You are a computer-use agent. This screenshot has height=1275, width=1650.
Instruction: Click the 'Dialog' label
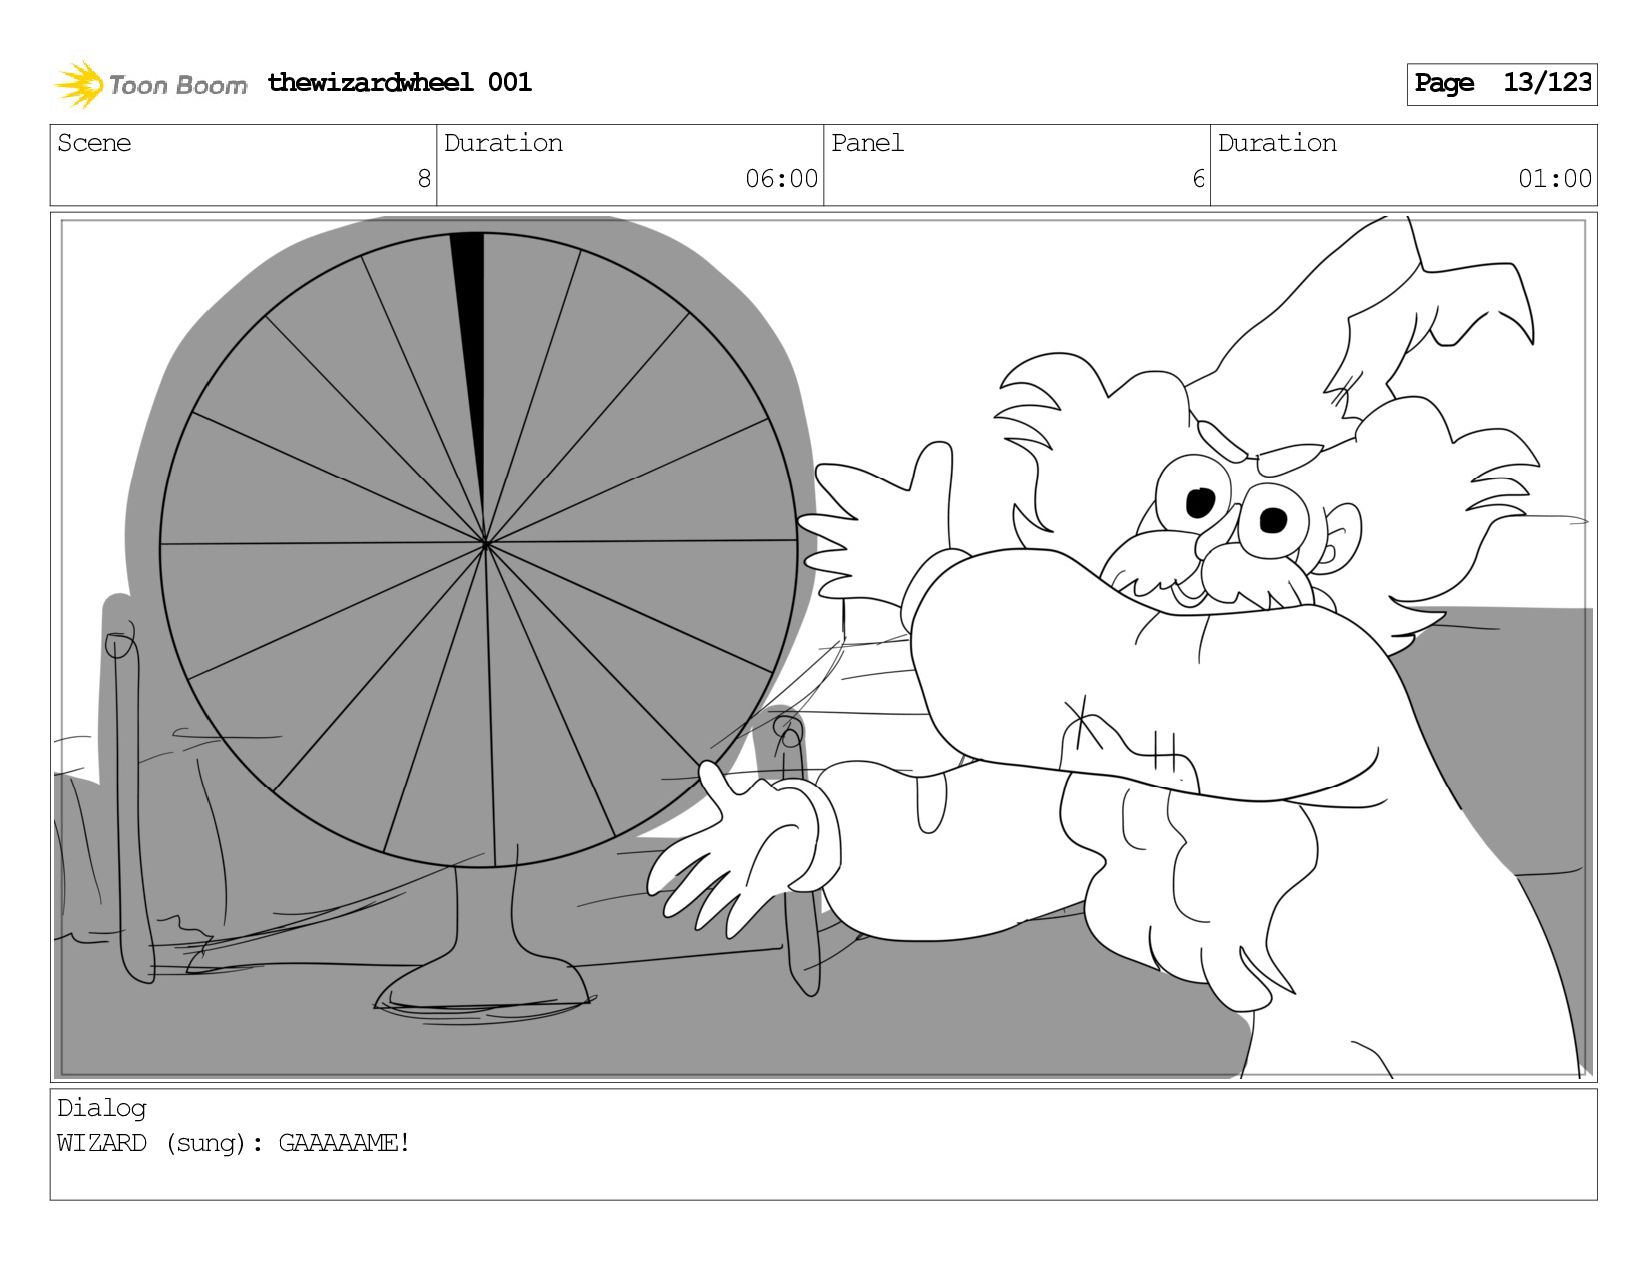102,1108
